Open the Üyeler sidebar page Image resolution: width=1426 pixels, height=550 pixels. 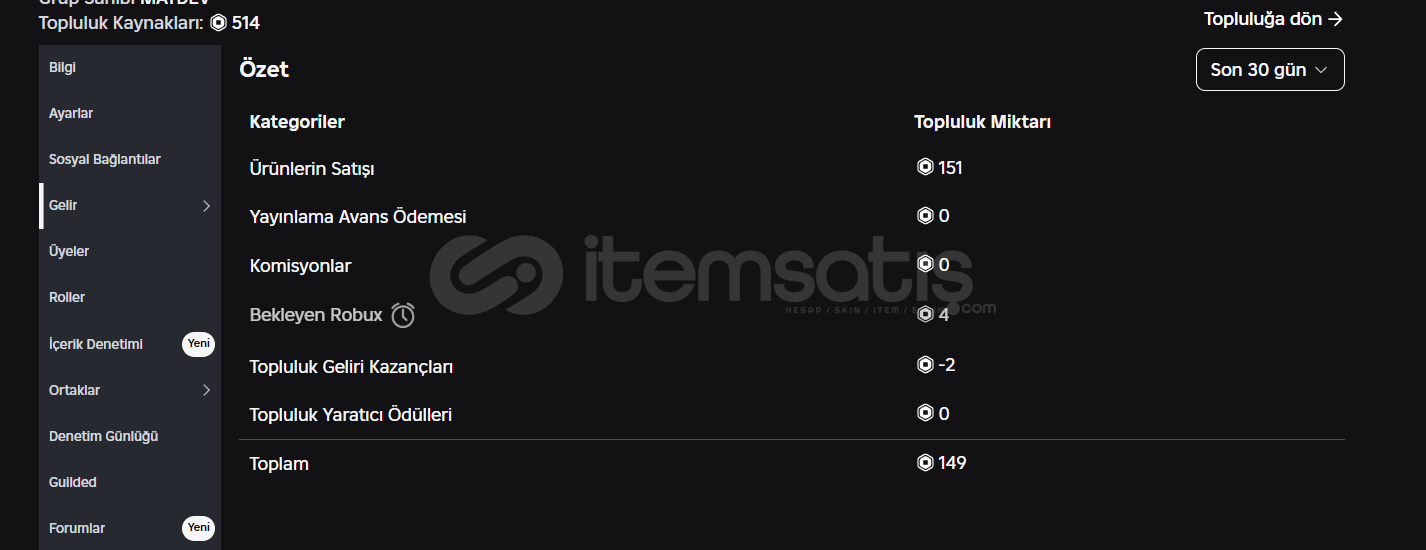point(69,252)
